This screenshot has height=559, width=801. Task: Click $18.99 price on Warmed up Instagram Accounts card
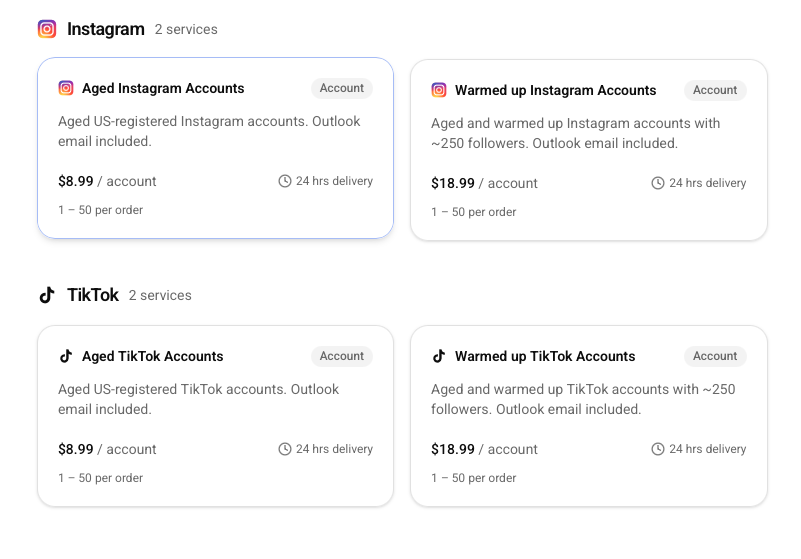pyautogui.click(x=453, y=183)
